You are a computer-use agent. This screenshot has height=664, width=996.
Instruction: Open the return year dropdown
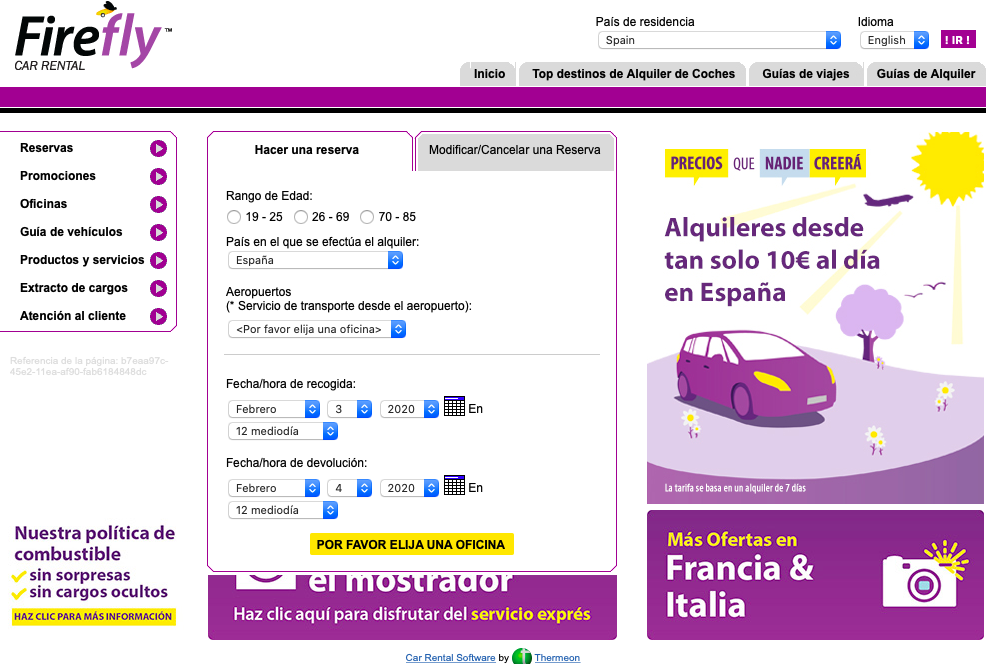click(409, 488)
